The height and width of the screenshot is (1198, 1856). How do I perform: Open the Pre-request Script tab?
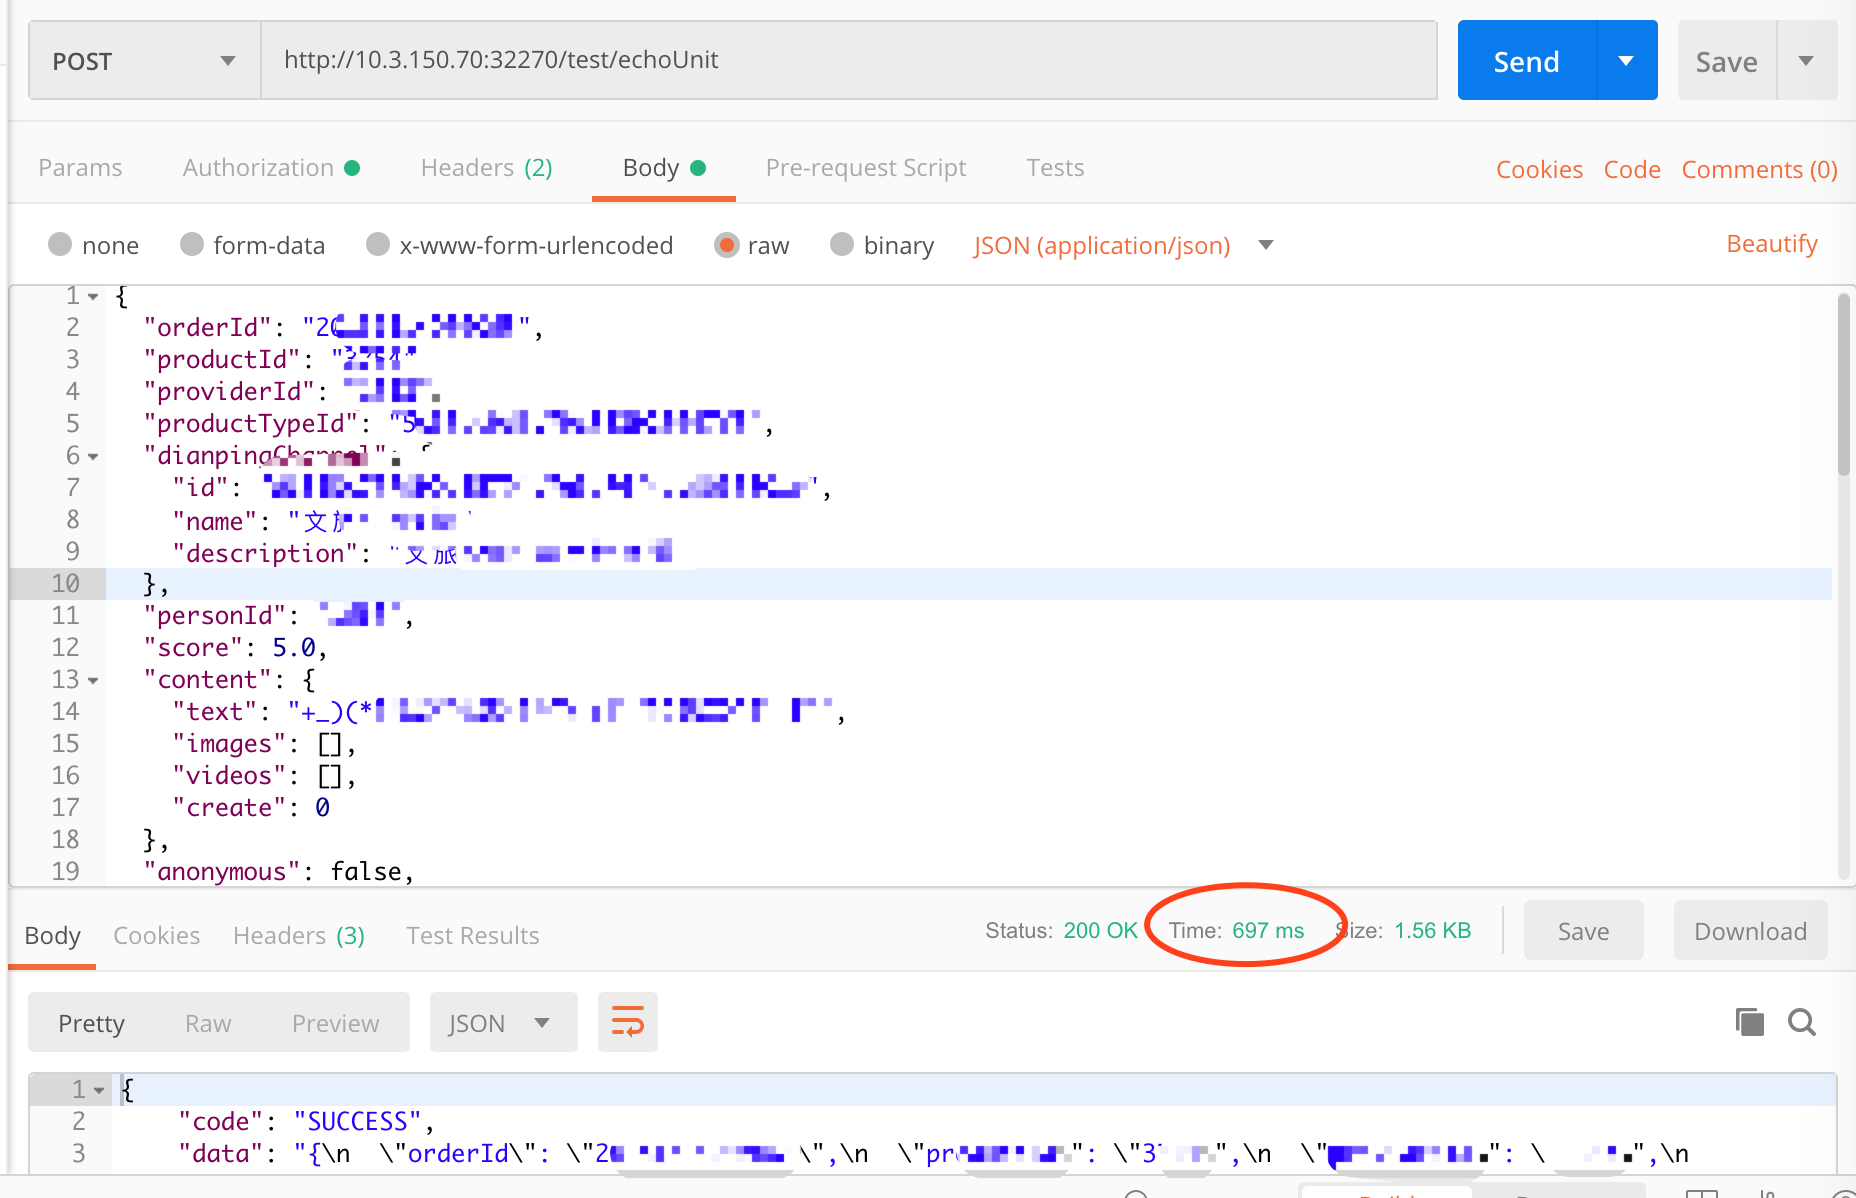[x=866, y=167]
